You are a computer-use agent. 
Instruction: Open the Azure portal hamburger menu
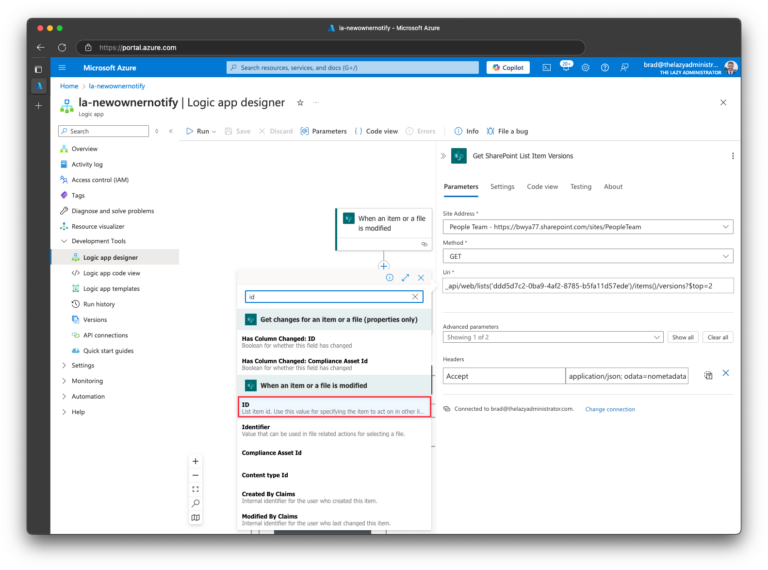pyautogui.click(x=62, y=68)
